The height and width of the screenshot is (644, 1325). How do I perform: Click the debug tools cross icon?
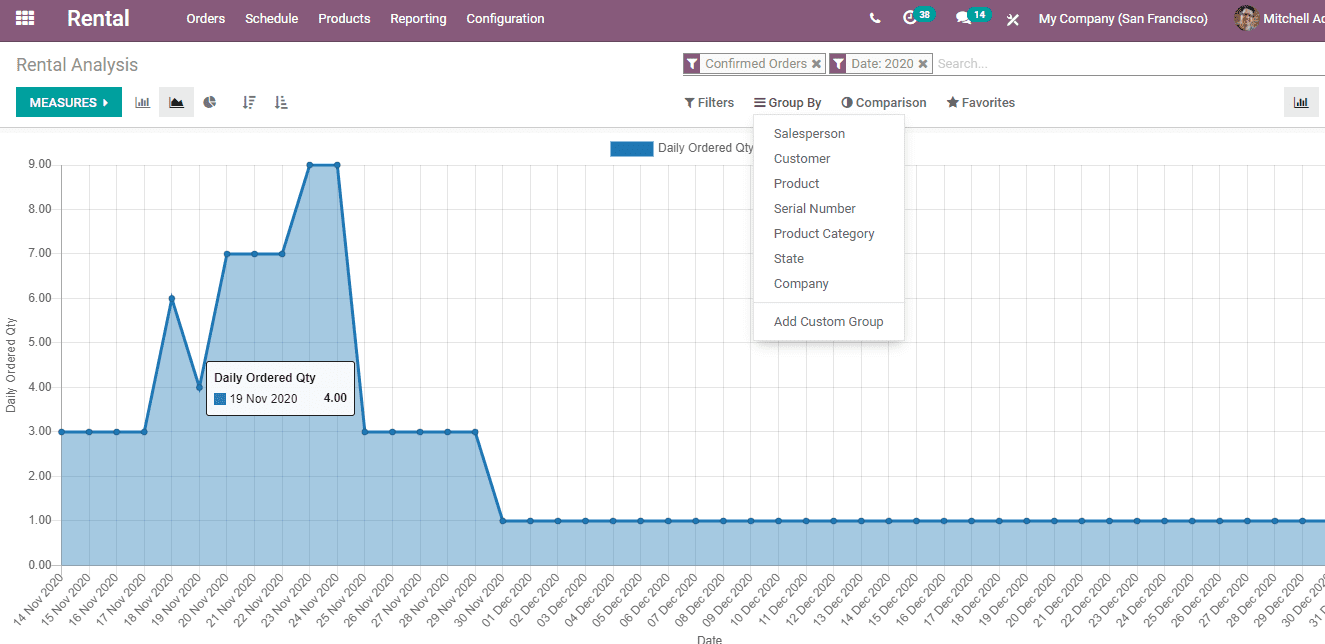coord(1012,19)
